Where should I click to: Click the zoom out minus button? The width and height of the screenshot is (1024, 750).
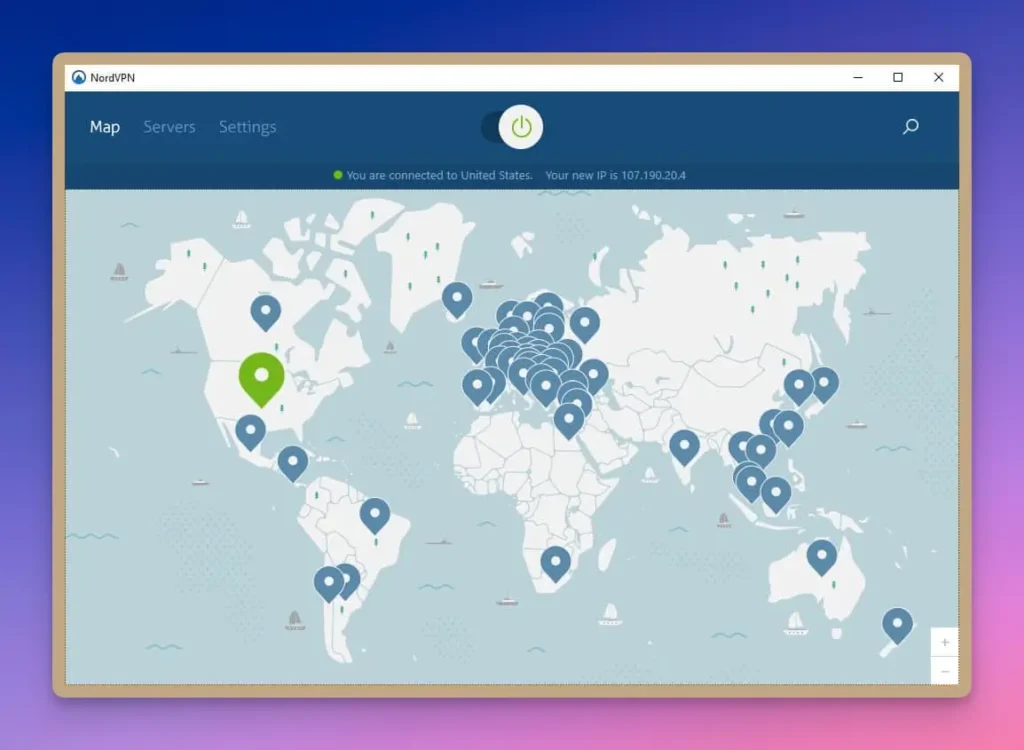coord(945,671)
